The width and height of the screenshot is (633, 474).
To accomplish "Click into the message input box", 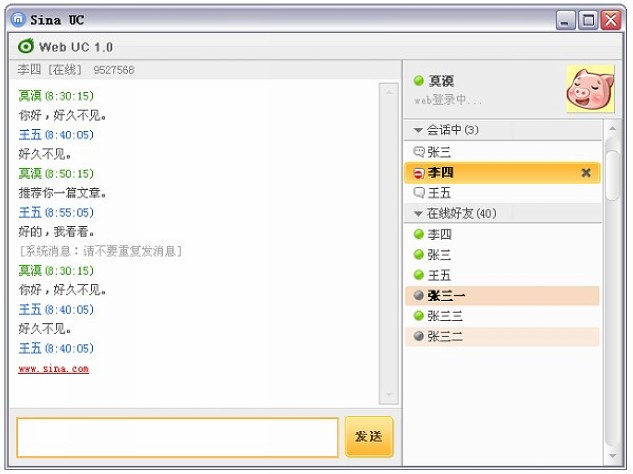I will coord(177,438).
